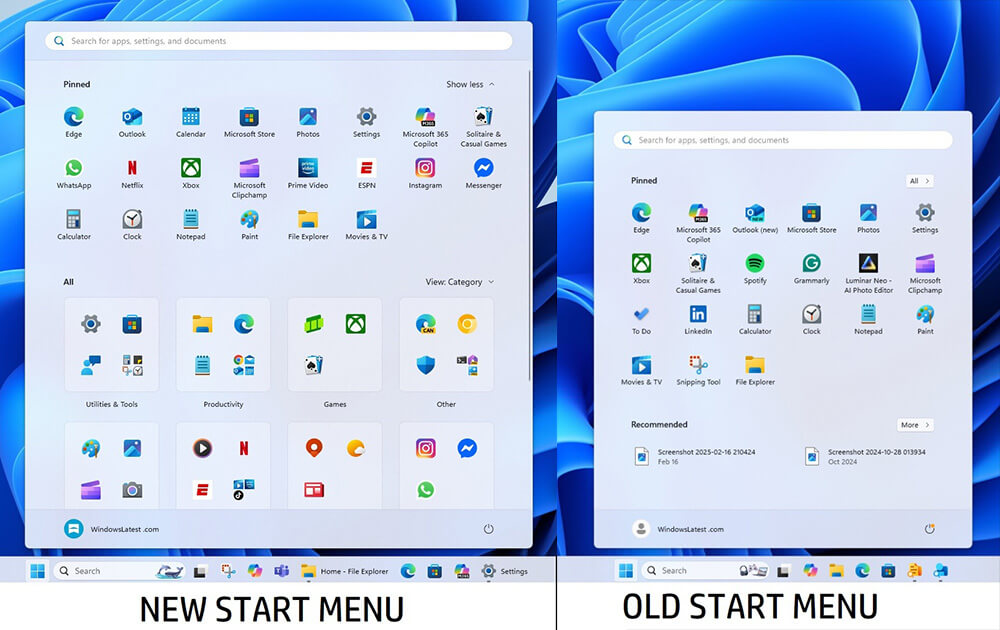Click the Search box in the left taskbar
Viewport: 1000px width, 630px height.
(121, 571)
